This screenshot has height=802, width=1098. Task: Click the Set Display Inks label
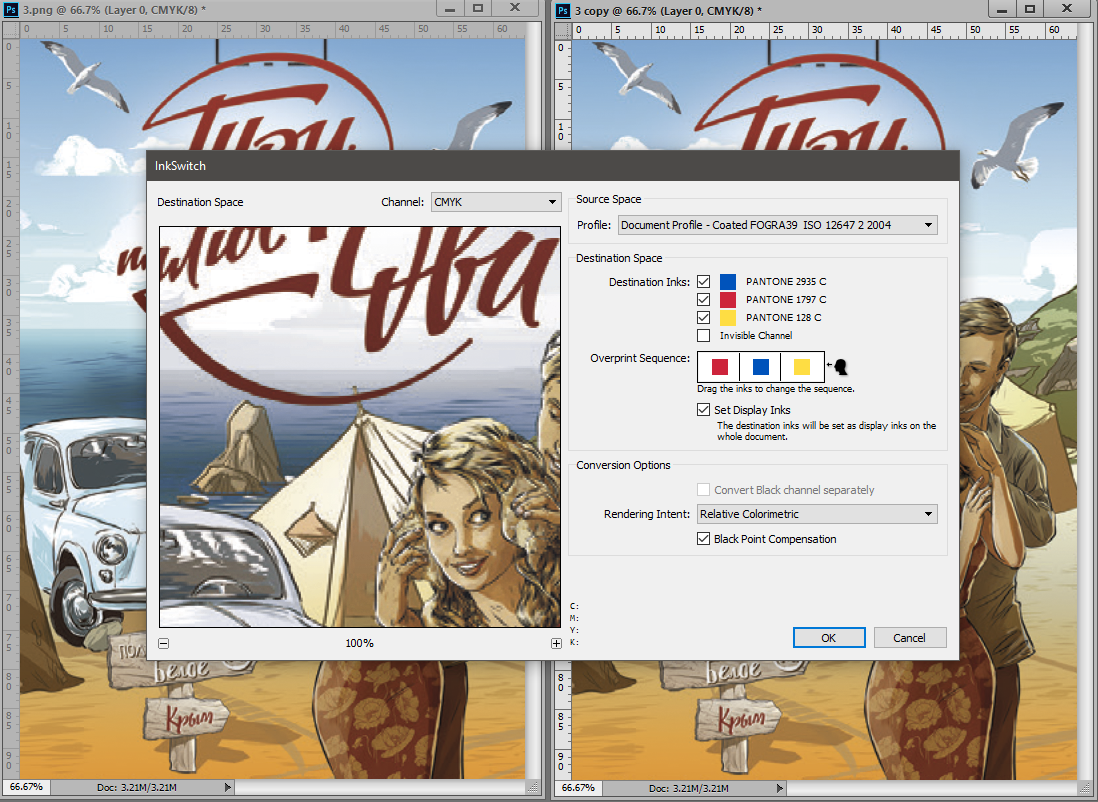752,410
